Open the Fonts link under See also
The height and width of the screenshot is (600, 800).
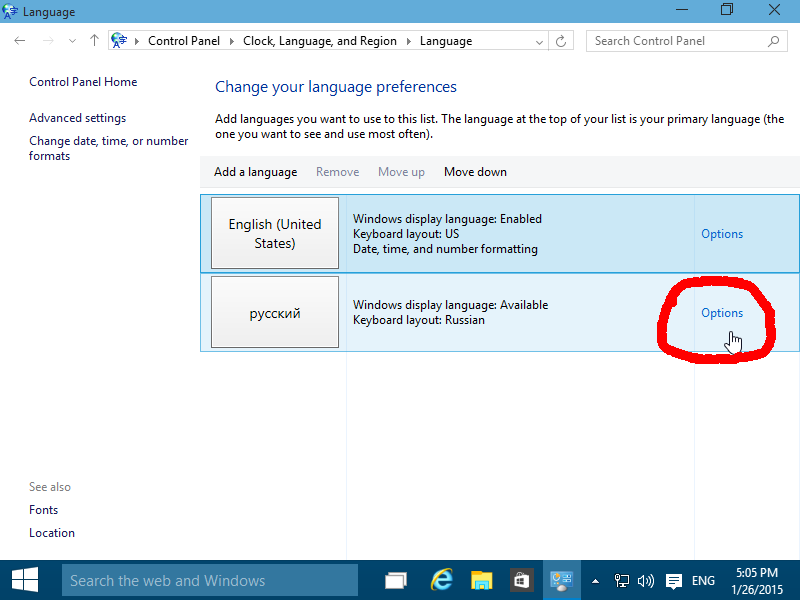point(43,510)
